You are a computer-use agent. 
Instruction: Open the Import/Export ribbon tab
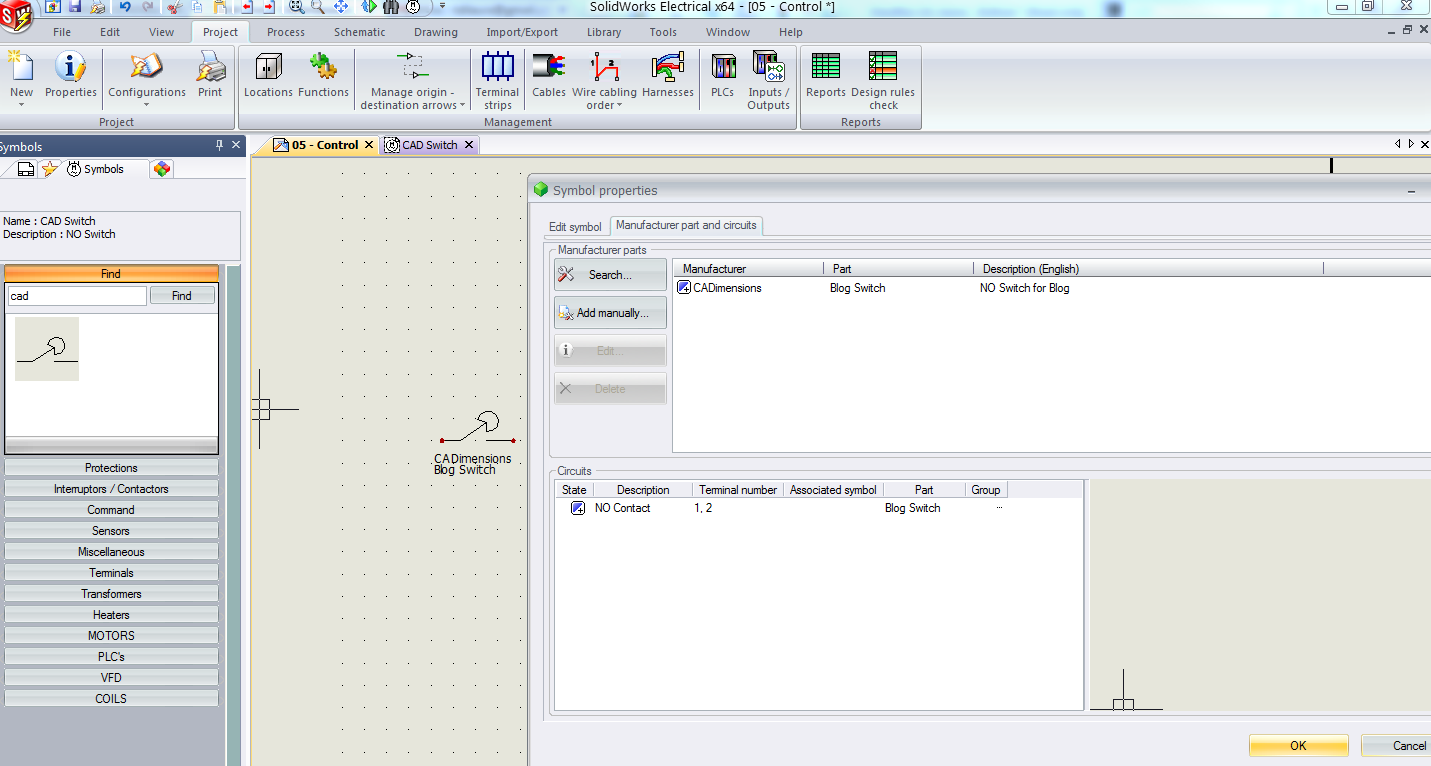[x=522, y=32]
